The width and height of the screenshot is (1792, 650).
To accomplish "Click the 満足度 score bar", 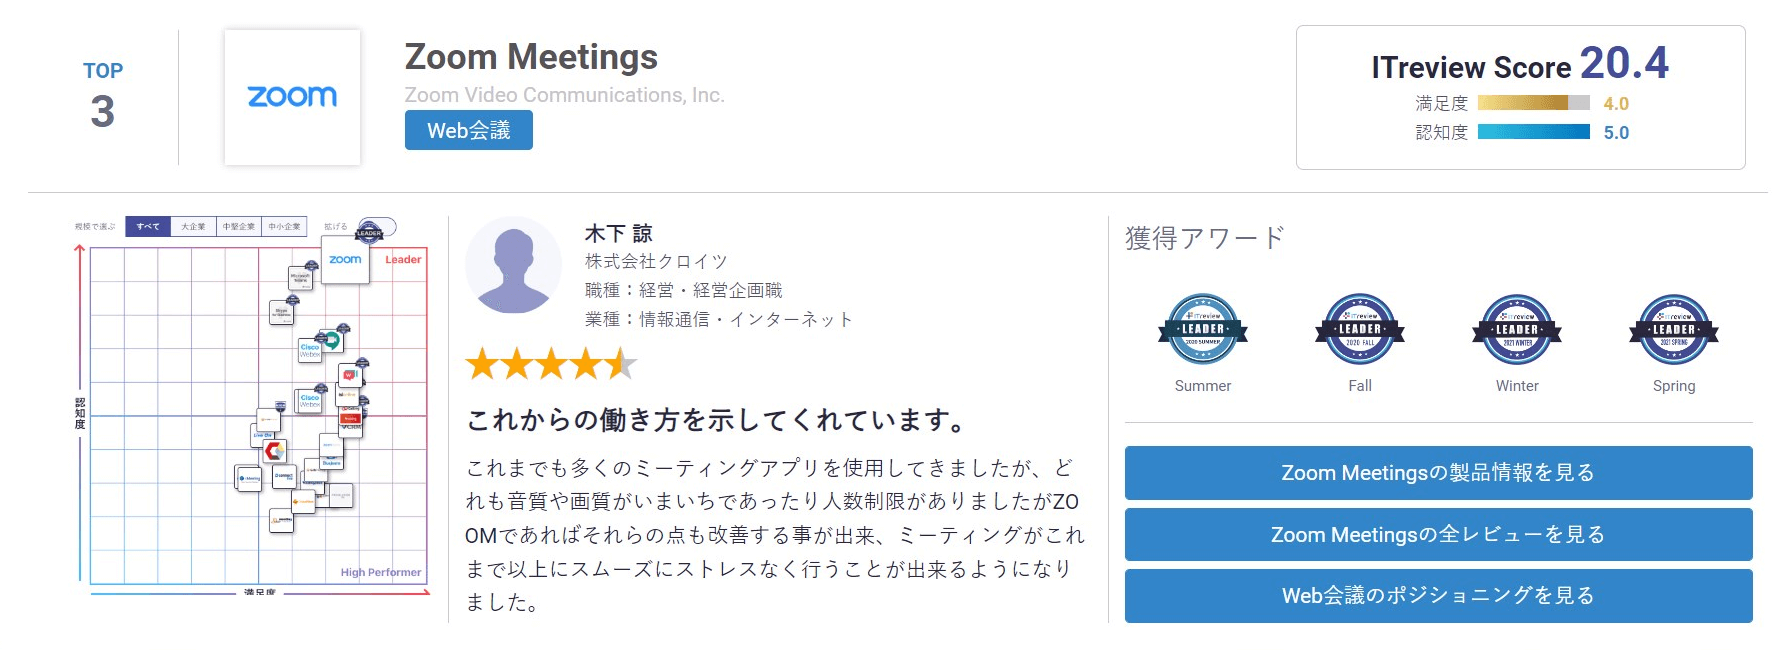I will [x=1532, y=103].
